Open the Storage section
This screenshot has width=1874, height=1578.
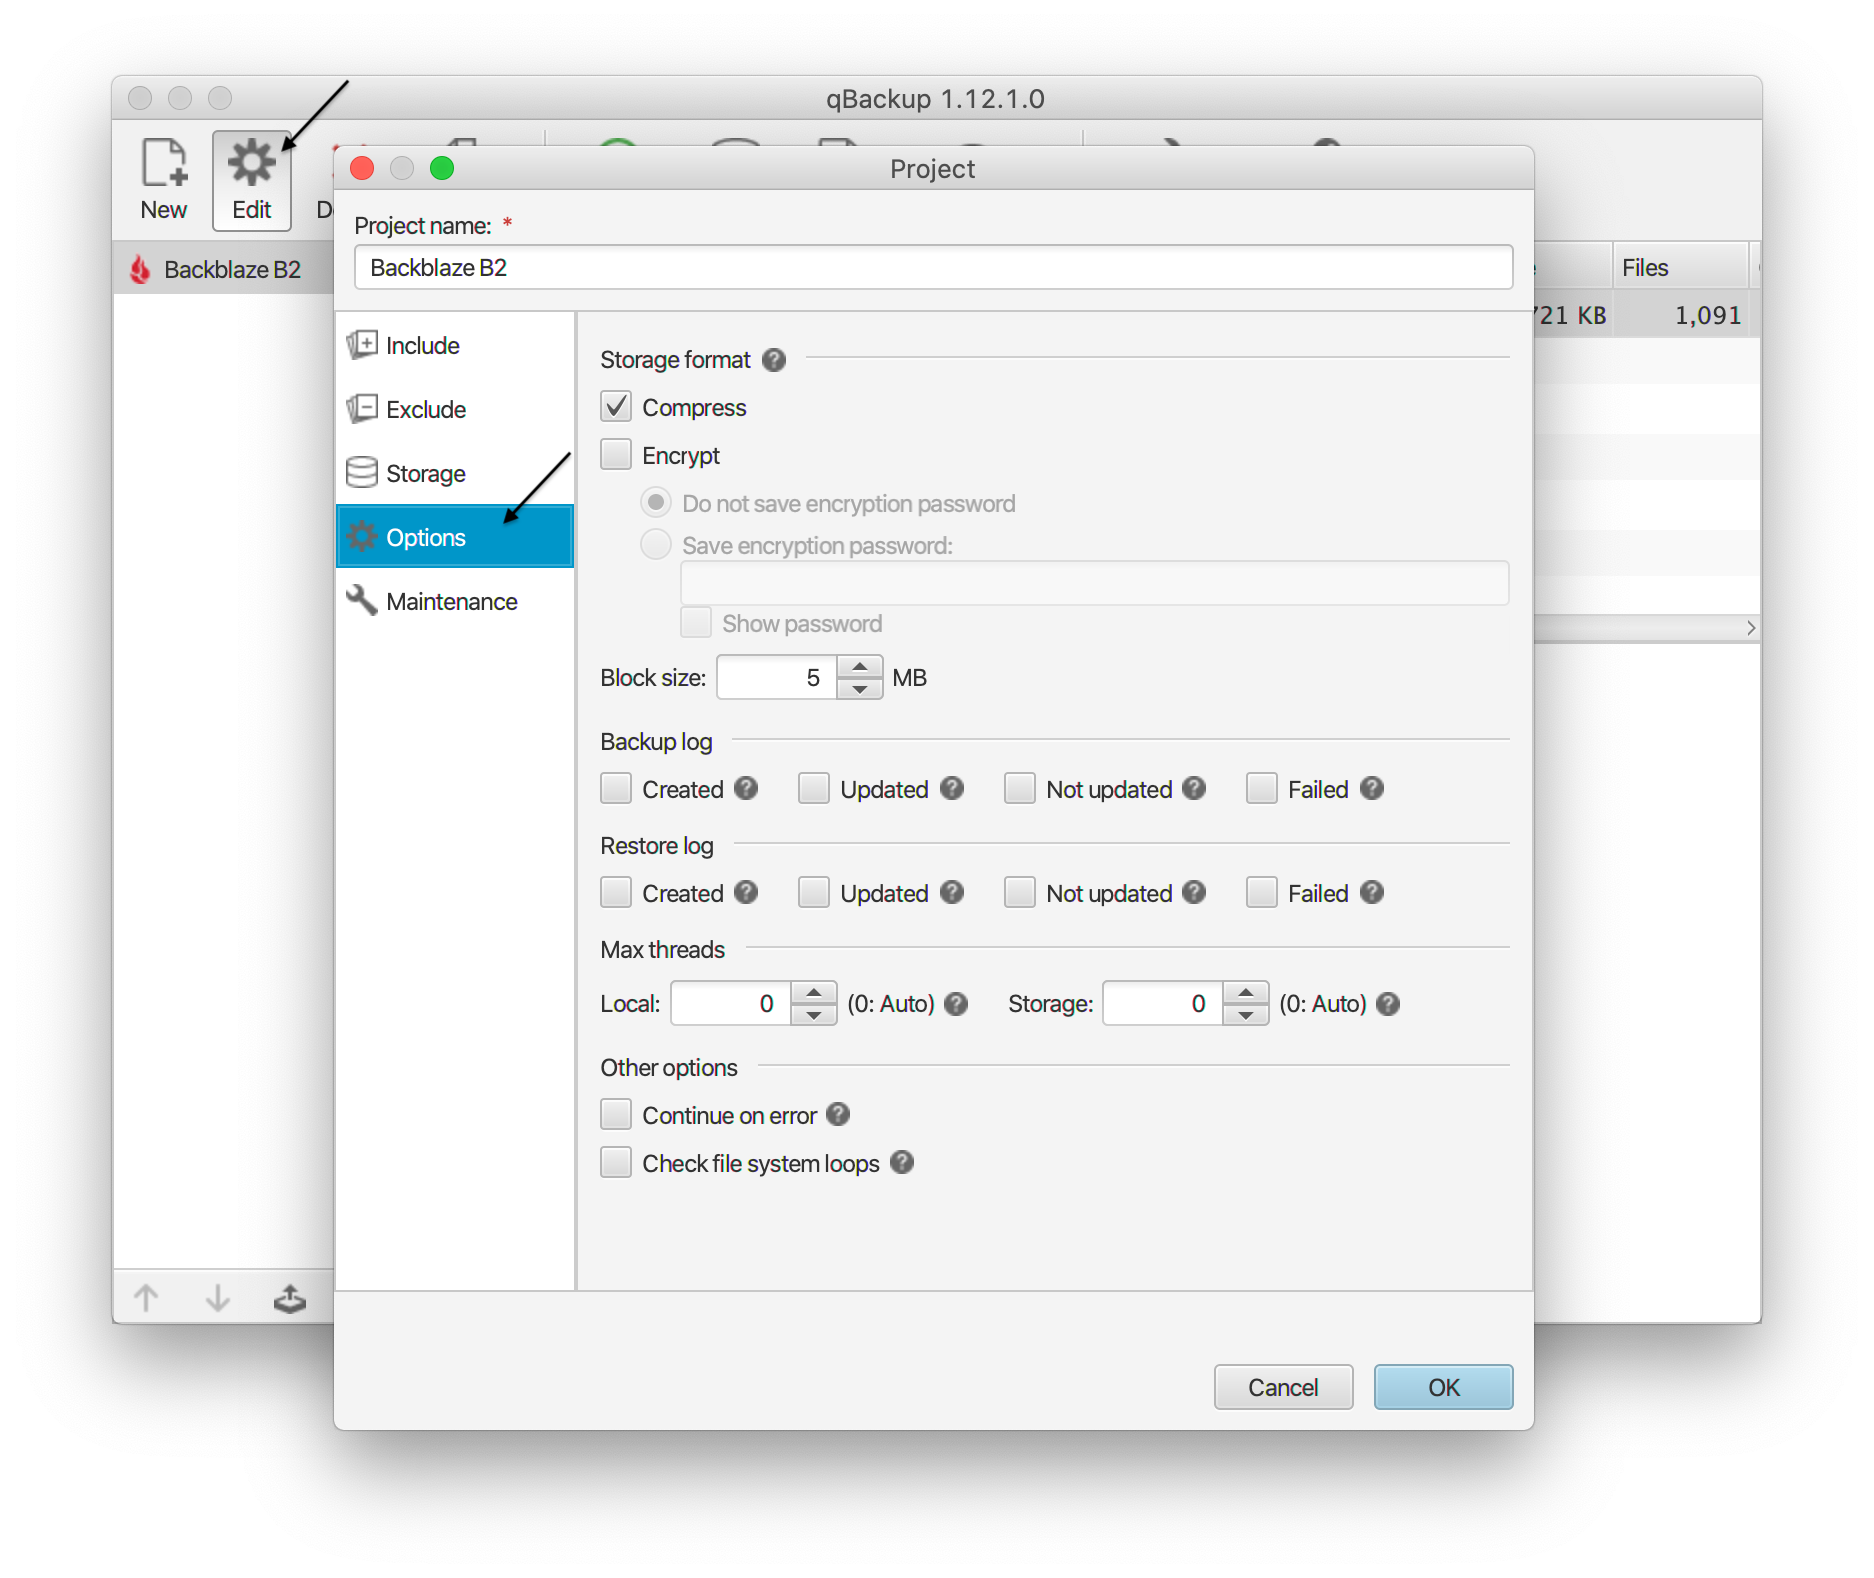tap(455, 474)
